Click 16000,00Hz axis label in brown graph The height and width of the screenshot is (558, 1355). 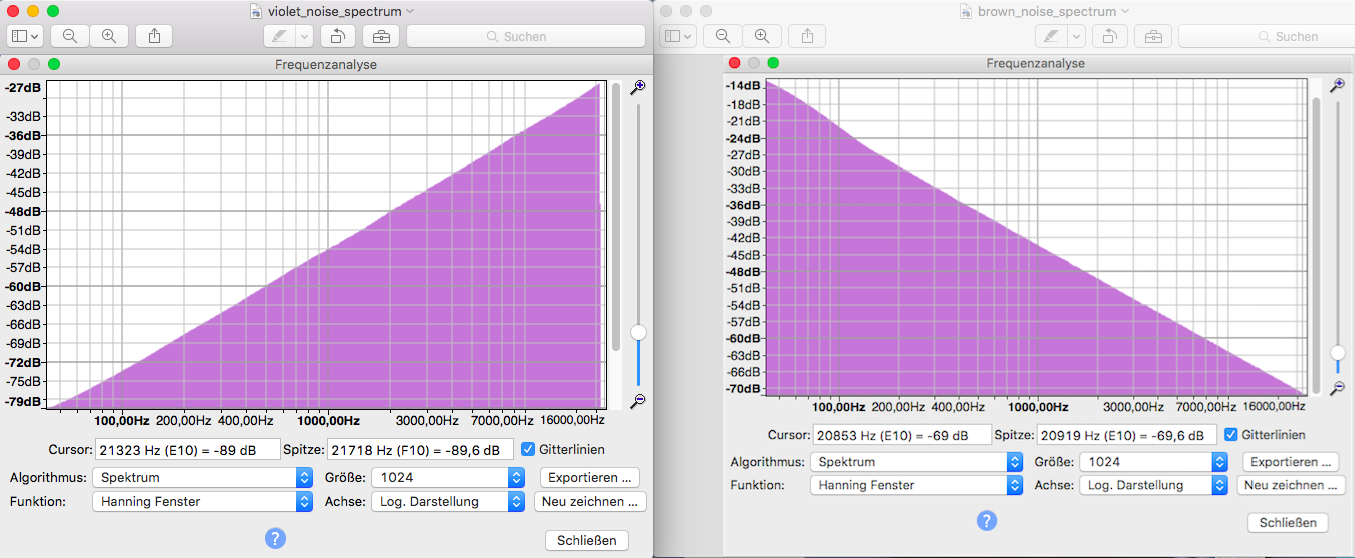click(1275, 407)
